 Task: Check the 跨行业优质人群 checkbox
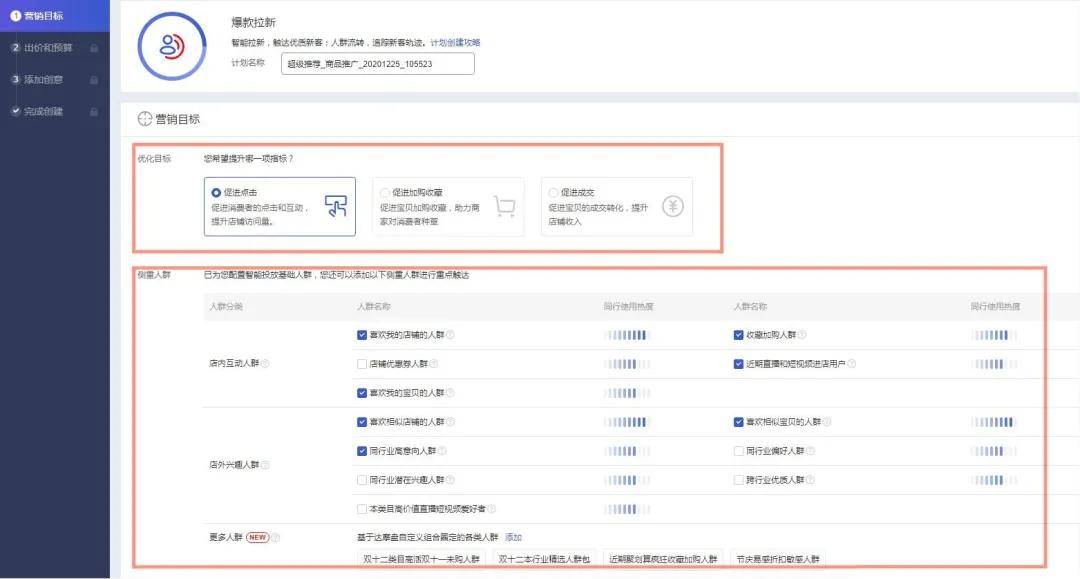point(738,480)
